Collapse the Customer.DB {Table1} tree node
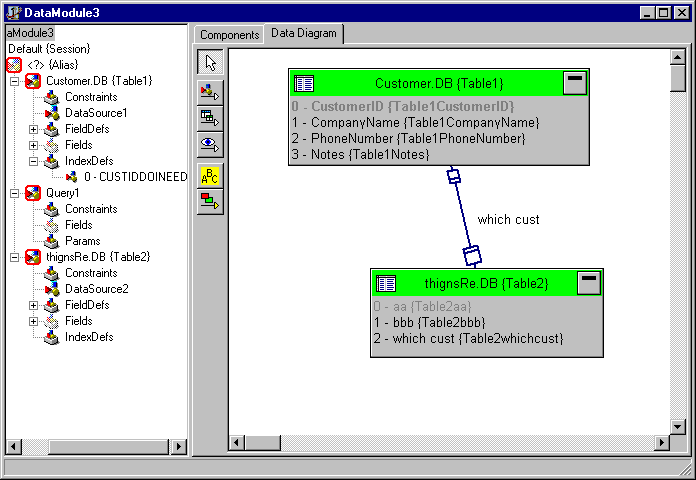Image resolution: width=696 pixels, height=480 pixels. point(14,81)
